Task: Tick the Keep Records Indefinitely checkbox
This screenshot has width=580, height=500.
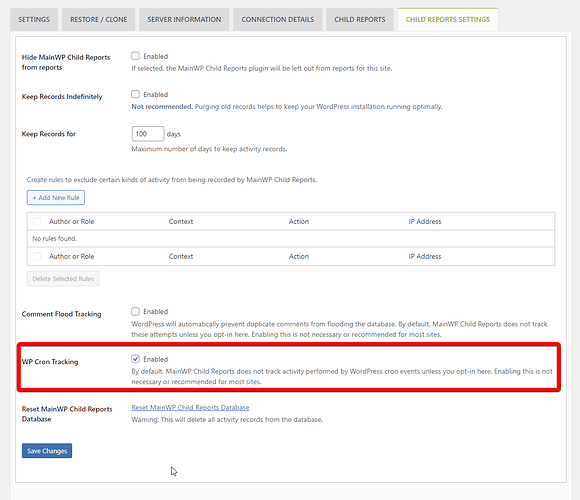Action: coord(135,94)
